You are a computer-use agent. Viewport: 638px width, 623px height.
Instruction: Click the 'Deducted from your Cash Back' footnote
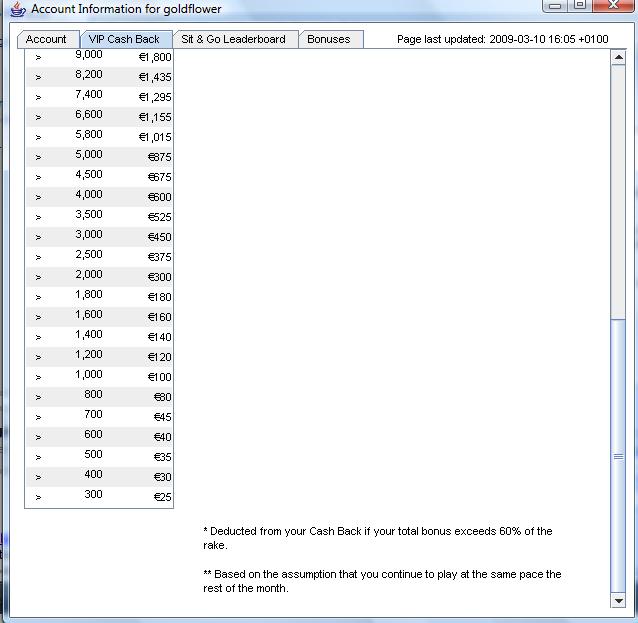(378, 538)
